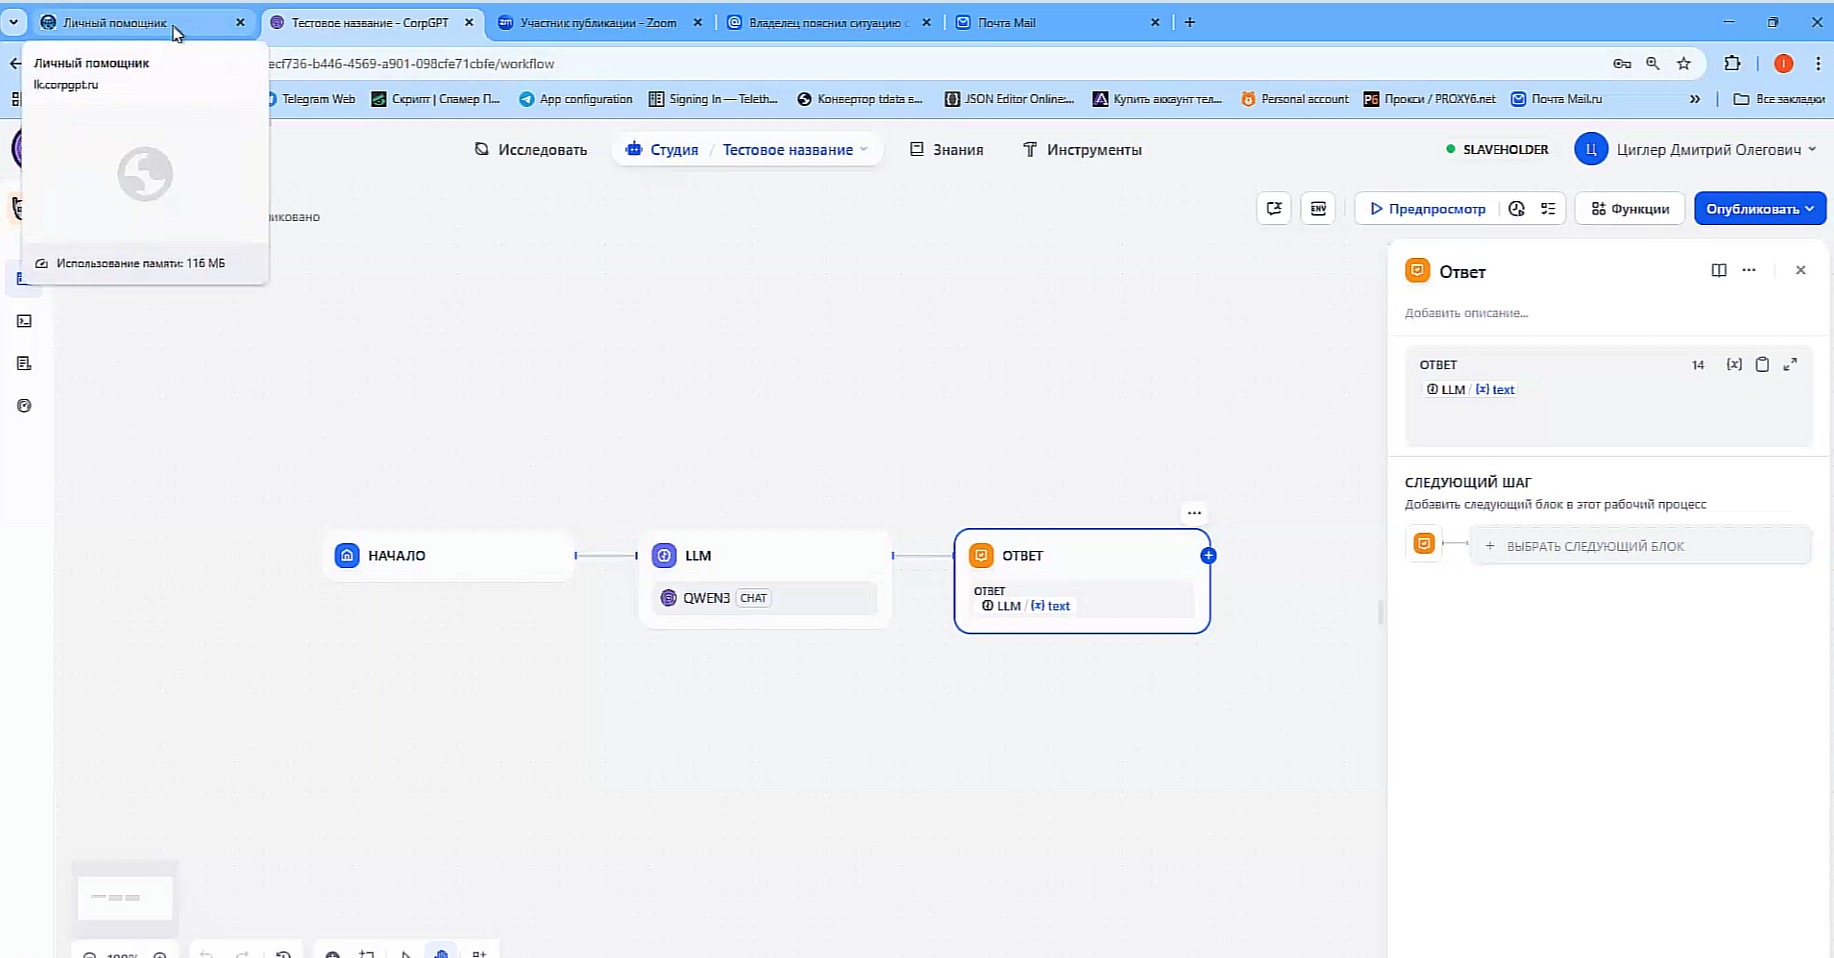The width and height of the screenshot is (1834, 958).
Task: Click the terminal icon in left sidebar
Action: coord(24,321)
